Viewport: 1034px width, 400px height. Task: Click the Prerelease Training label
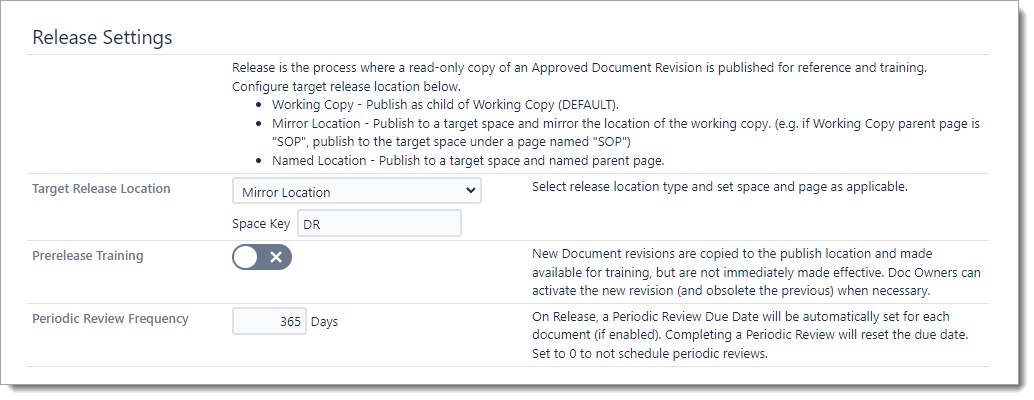(x=88, y=255)
